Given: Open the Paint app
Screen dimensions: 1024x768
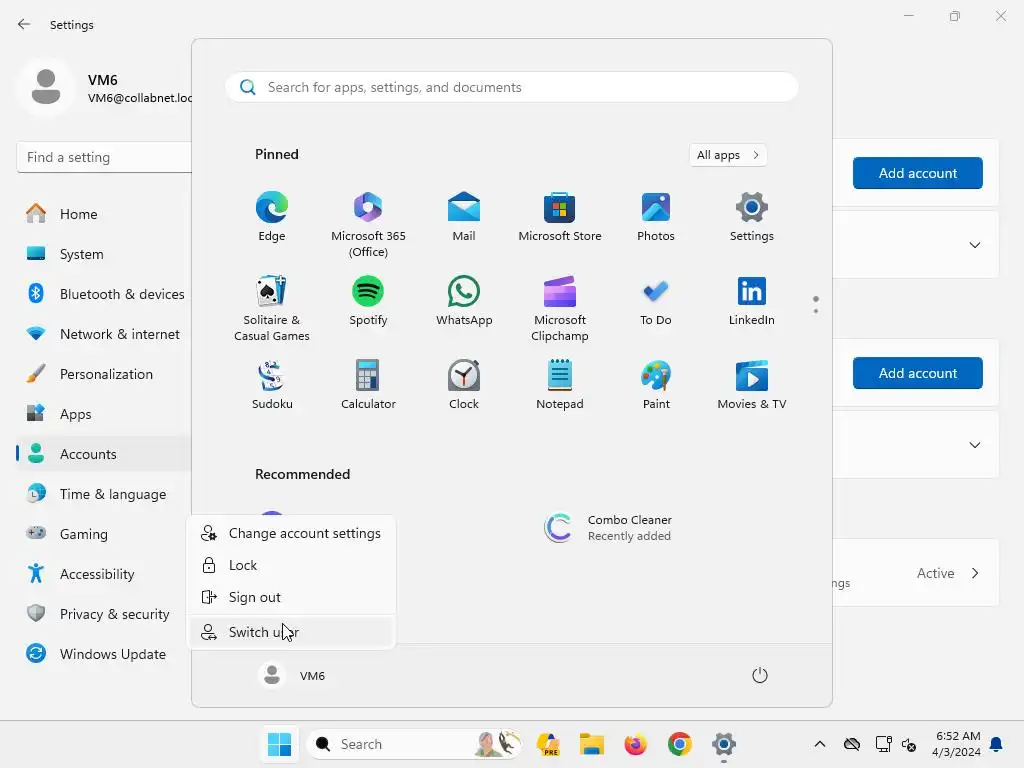Looking at the screenshot, I should 656,385.
